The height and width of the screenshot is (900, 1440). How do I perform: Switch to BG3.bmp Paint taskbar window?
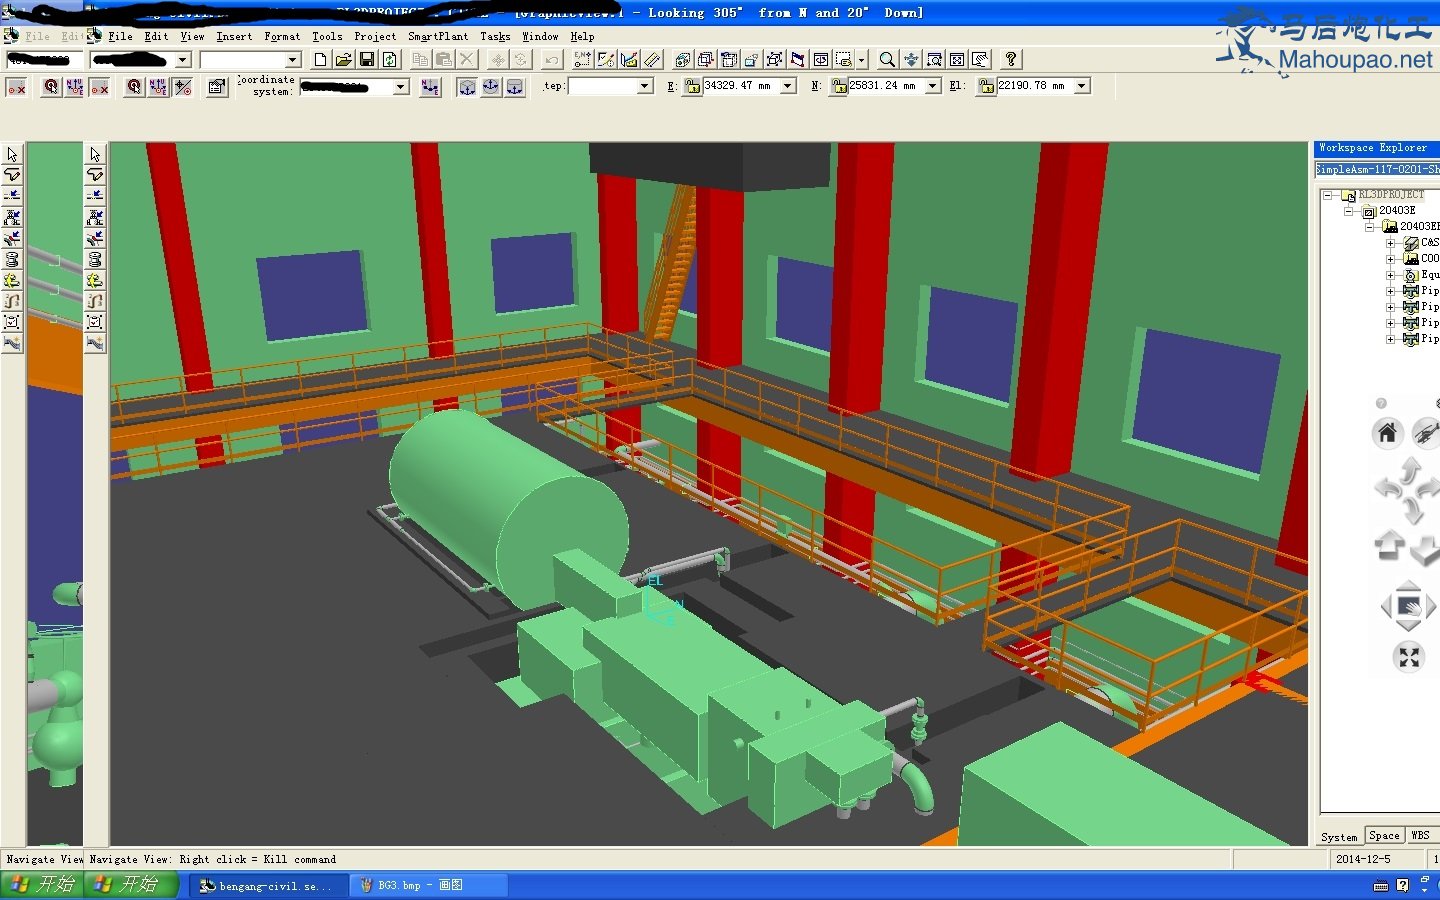(430, 886)
